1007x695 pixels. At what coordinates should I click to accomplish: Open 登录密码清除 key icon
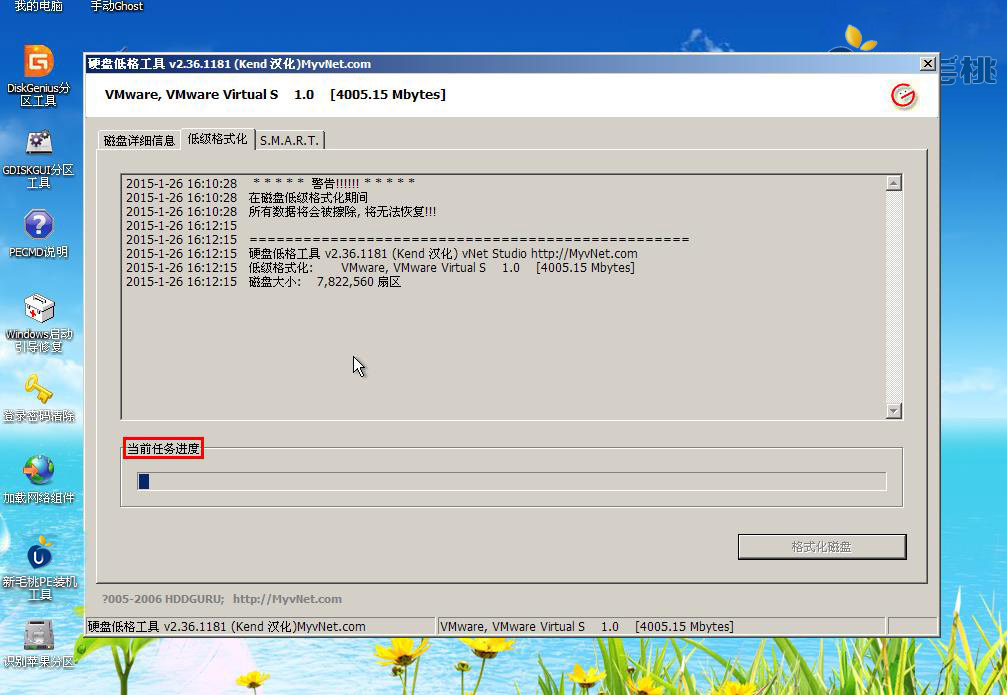pos(39,398)
